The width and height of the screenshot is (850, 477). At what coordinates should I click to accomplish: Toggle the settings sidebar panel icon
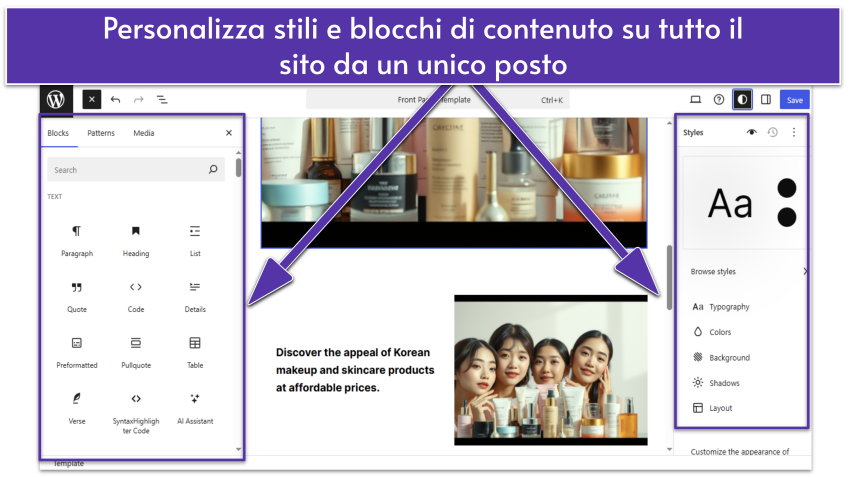click(766, 100)
